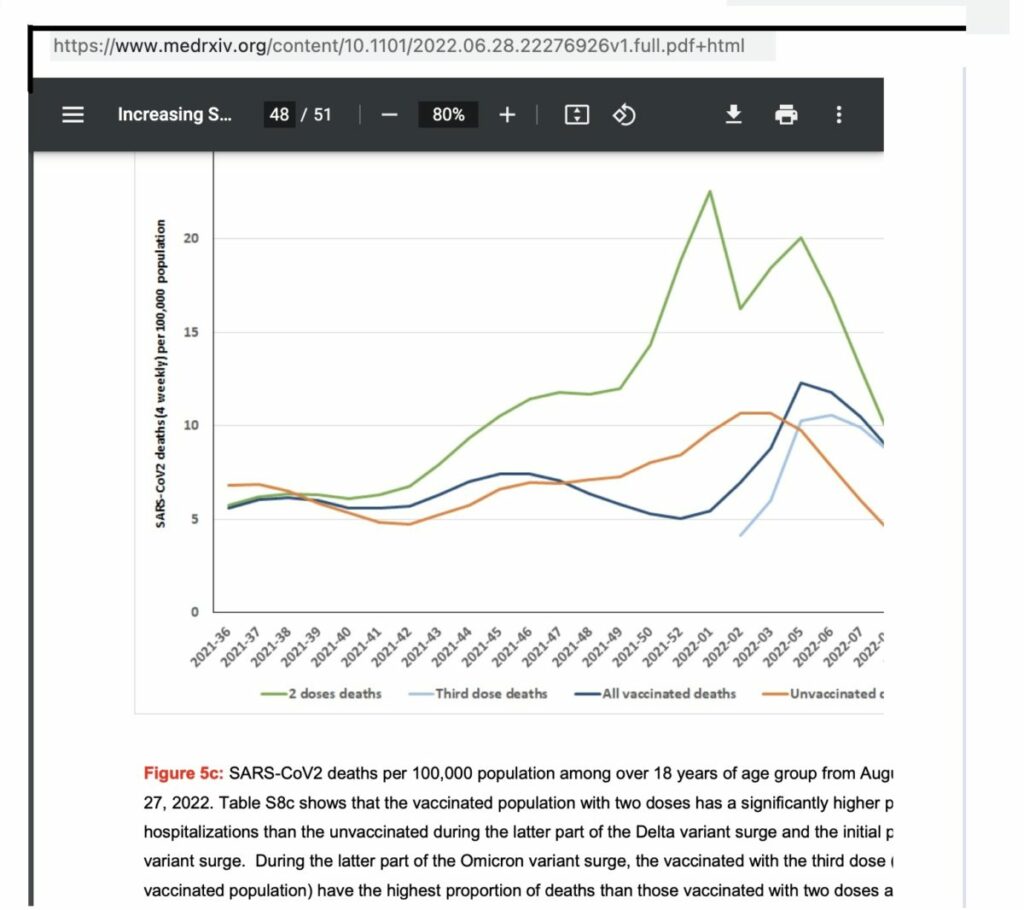Click the document title Increasing S...
Screen dimensions: 1024x910
[x=174, y=115]
